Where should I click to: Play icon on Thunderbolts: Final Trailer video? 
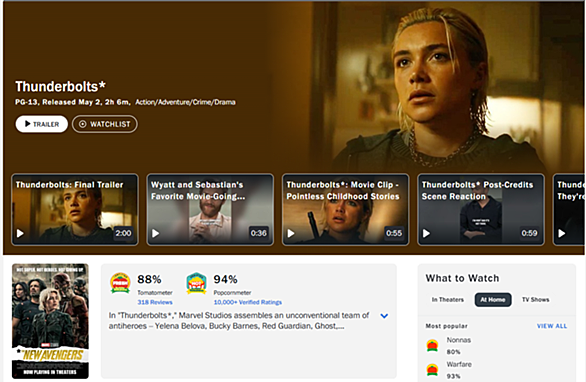pos(20,233)
